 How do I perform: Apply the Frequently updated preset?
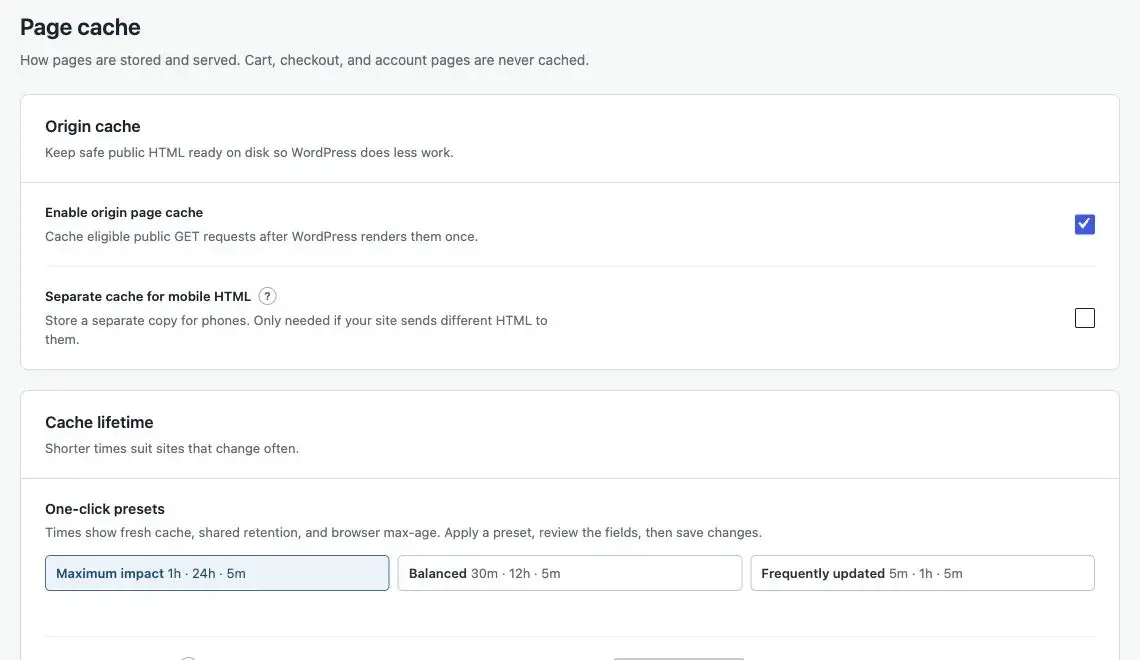tap(922, 573)
